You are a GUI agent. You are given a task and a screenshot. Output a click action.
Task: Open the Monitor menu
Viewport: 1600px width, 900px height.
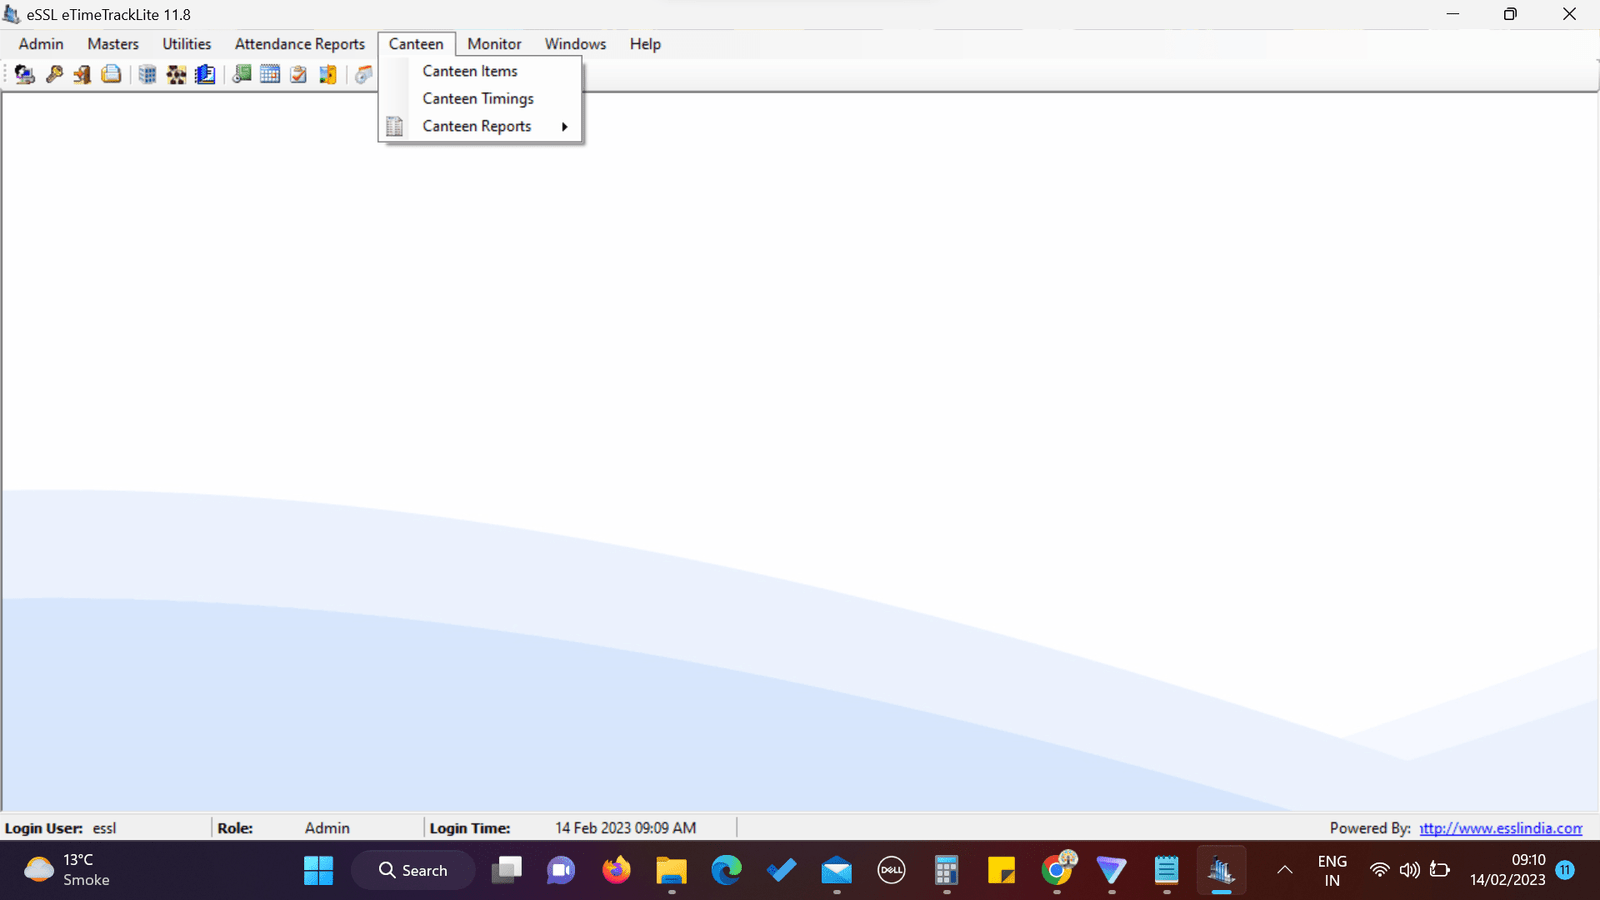[x=494, y=44]
